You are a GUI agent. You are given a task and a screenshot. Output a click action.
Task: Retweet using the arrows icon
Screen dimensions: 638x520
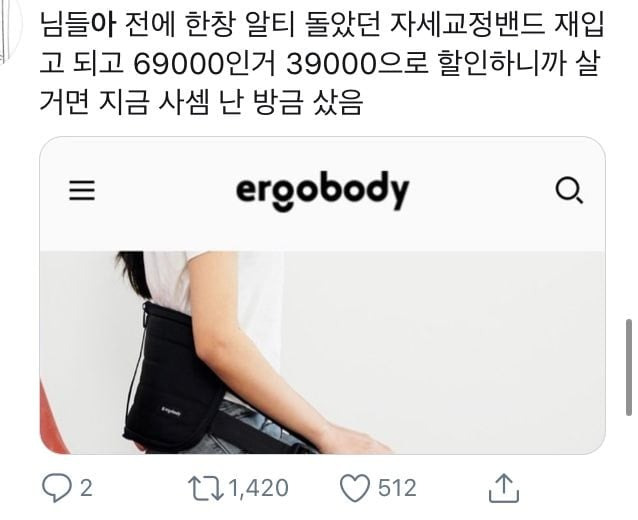coord(206,488)
